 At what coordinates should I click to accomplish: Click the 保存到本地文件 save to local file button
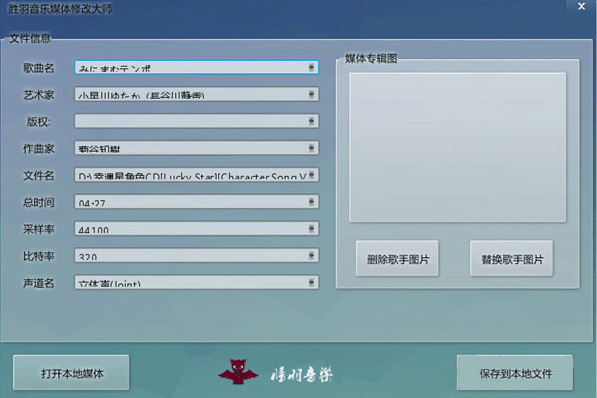(515, 372)
